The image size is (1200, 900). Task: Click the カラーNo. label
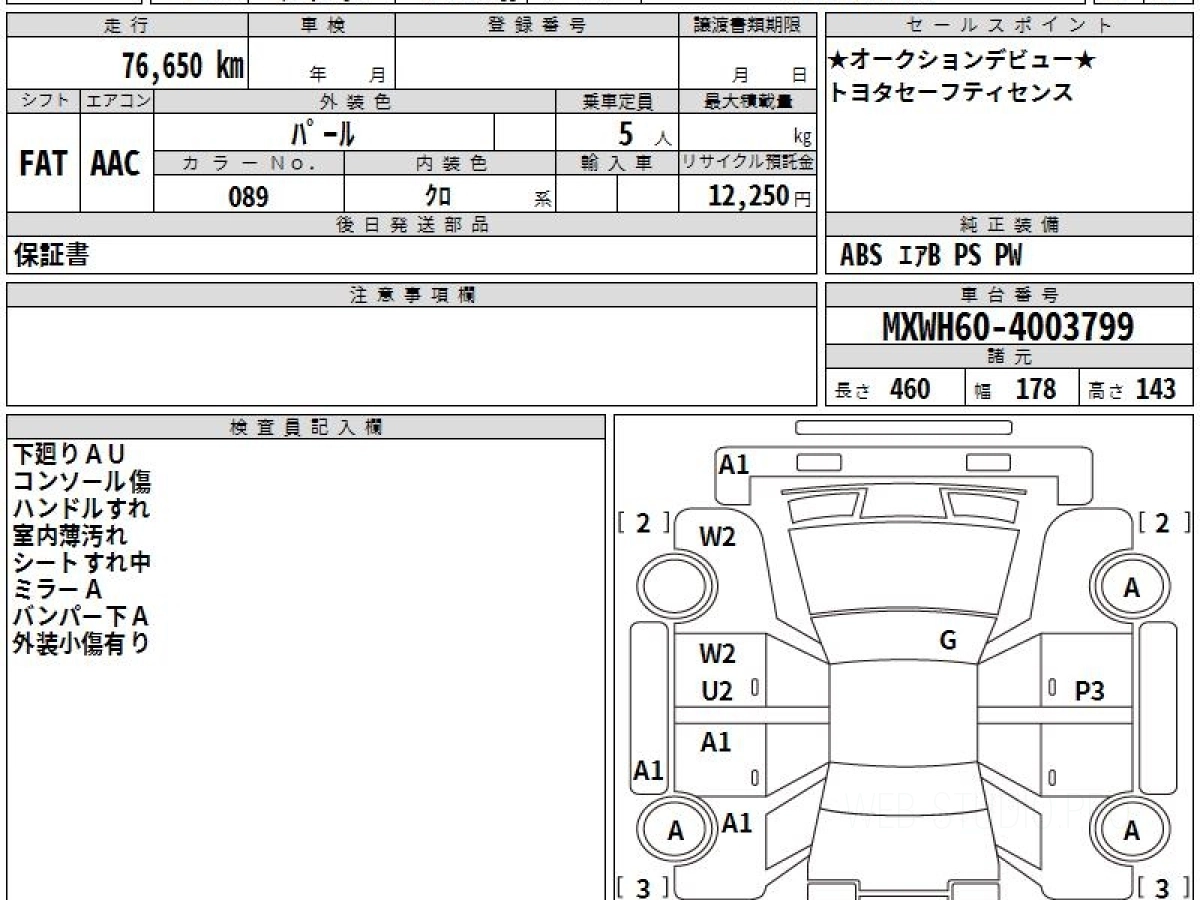click(249, 163)
